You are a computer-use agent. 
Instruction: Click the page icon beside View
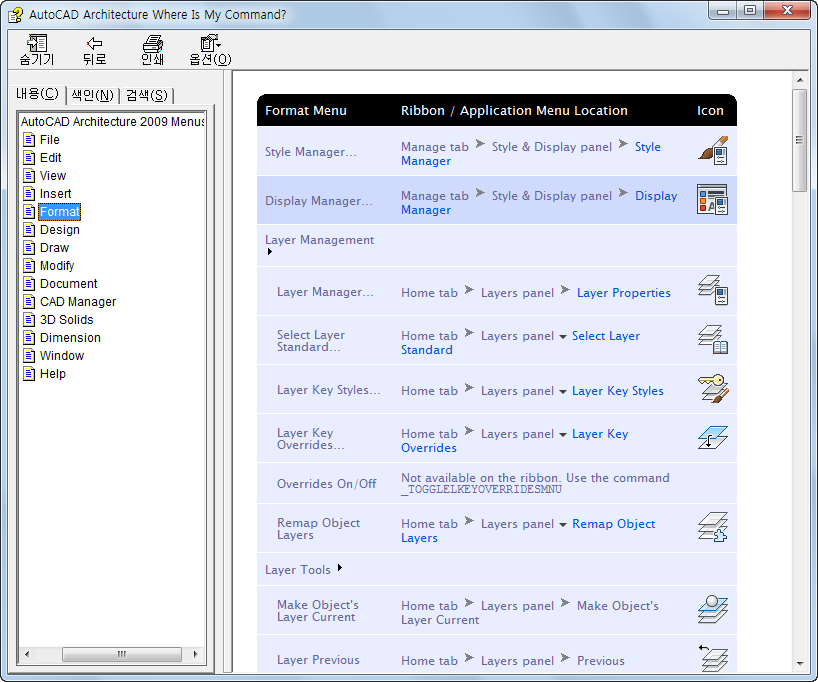(x=29, y=176)
